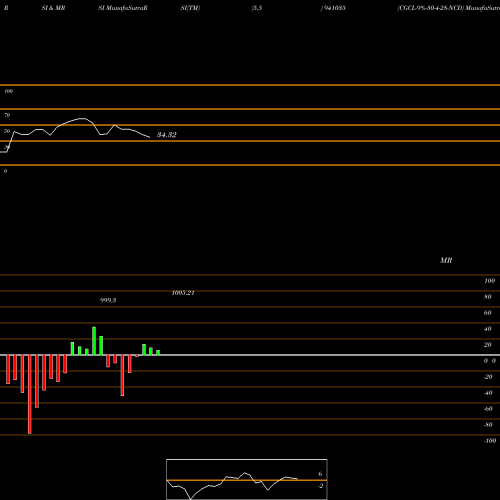Screen dimensions: 500x500
Task: Click the 'MR' panel label
Action: tap(446, 260)
